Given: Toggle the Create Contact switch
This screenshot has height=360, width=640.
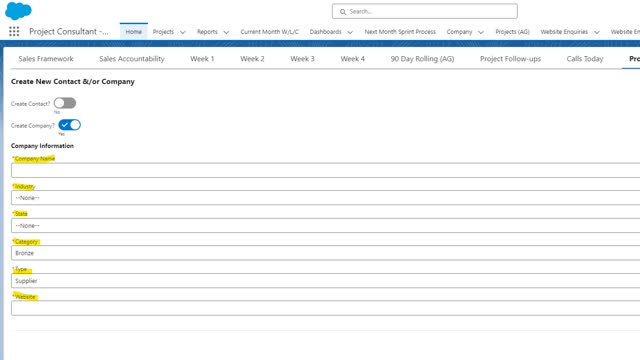Looking at the screenshot, I should click(x=65, y=103).
